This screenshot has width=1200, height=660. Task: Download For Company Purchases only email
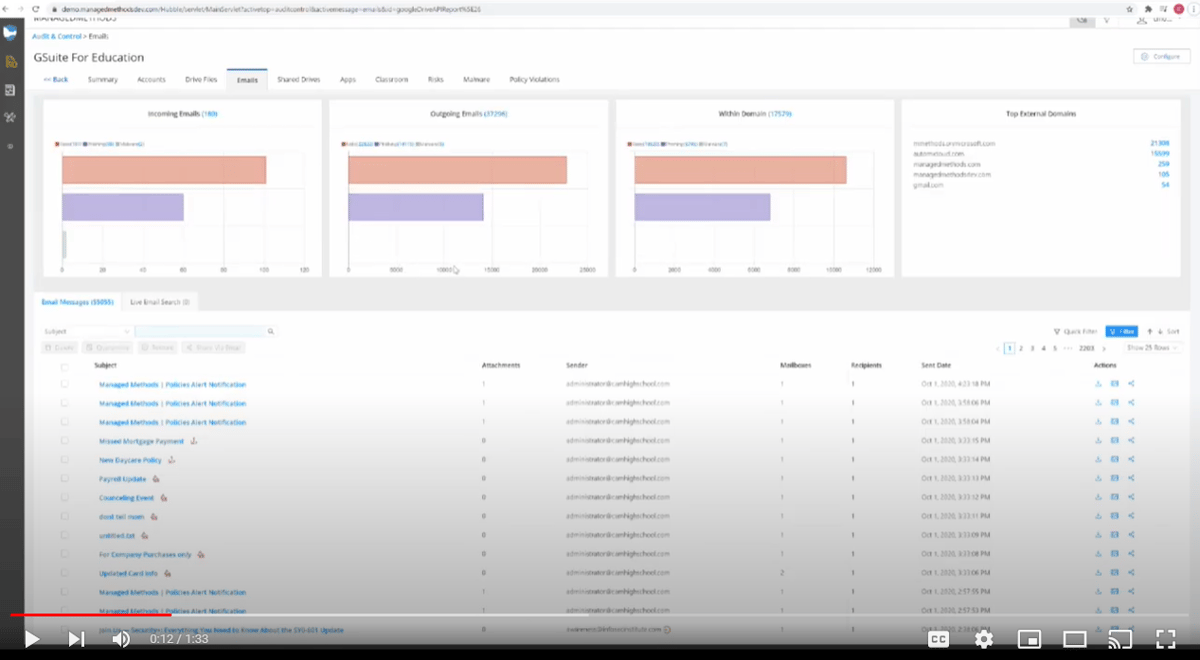1098,554
